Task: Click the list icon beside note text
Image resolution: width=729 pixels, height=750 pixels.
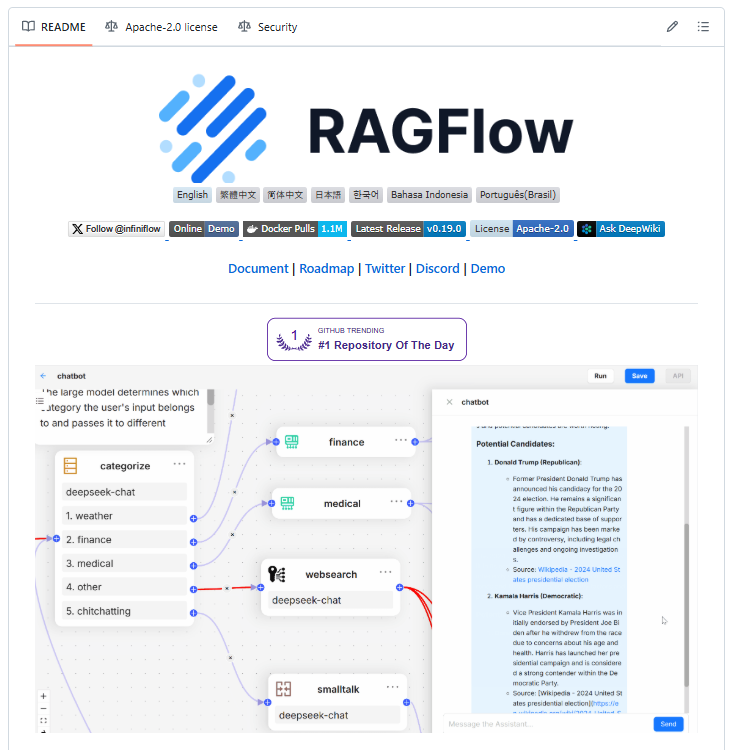Action: pyautogui.click(x=39, y=401)
